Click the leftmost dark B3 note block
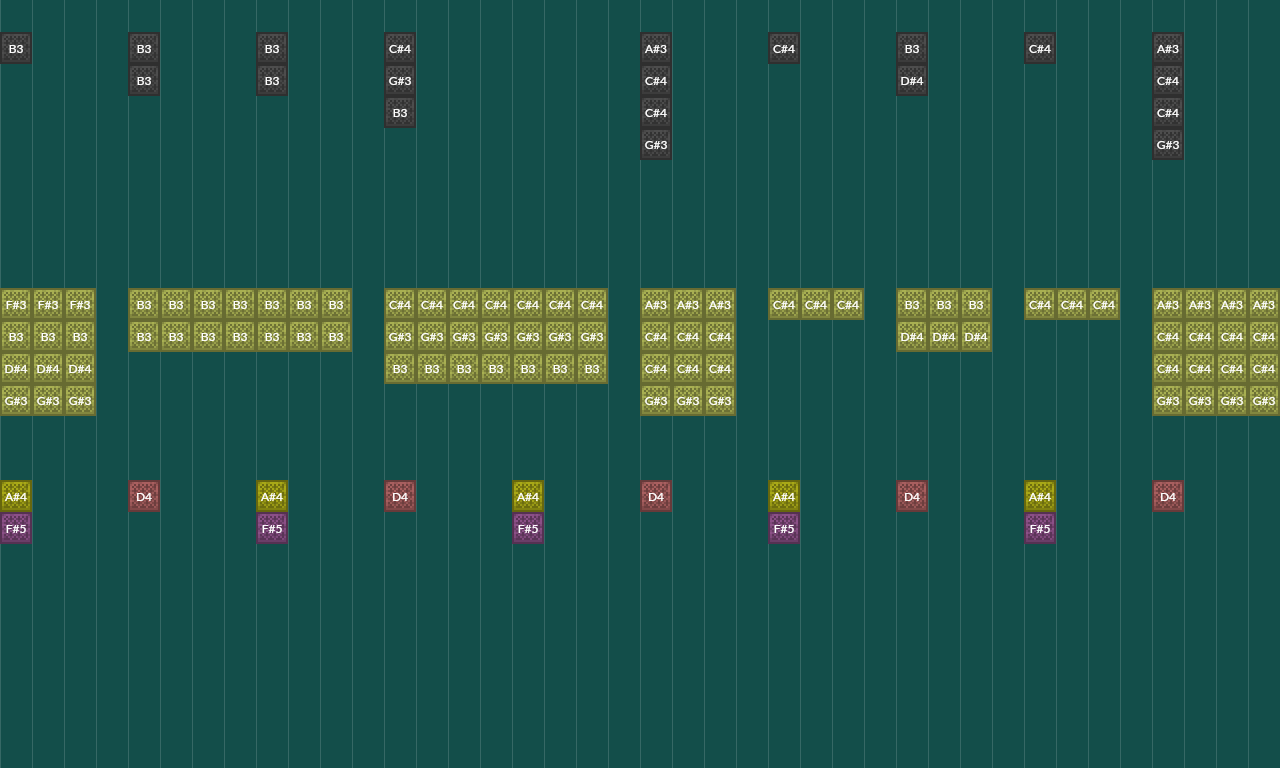This screenshot has width=1280, height=768. pos(16,49)
